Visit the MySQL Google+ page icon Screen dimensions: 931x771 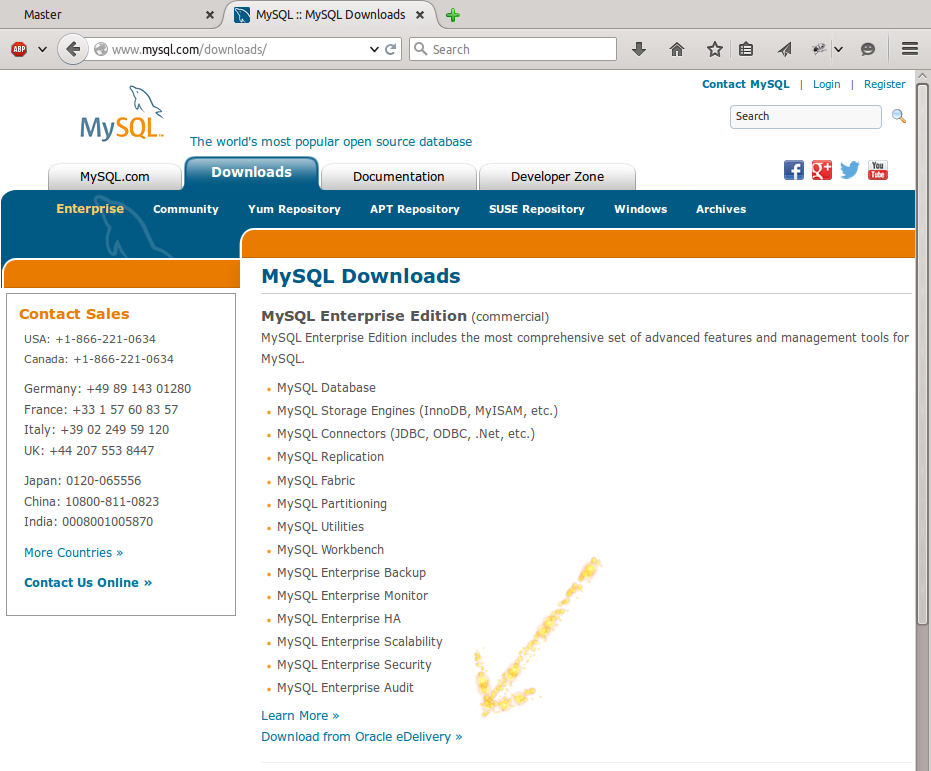click(x=822, y=170)
